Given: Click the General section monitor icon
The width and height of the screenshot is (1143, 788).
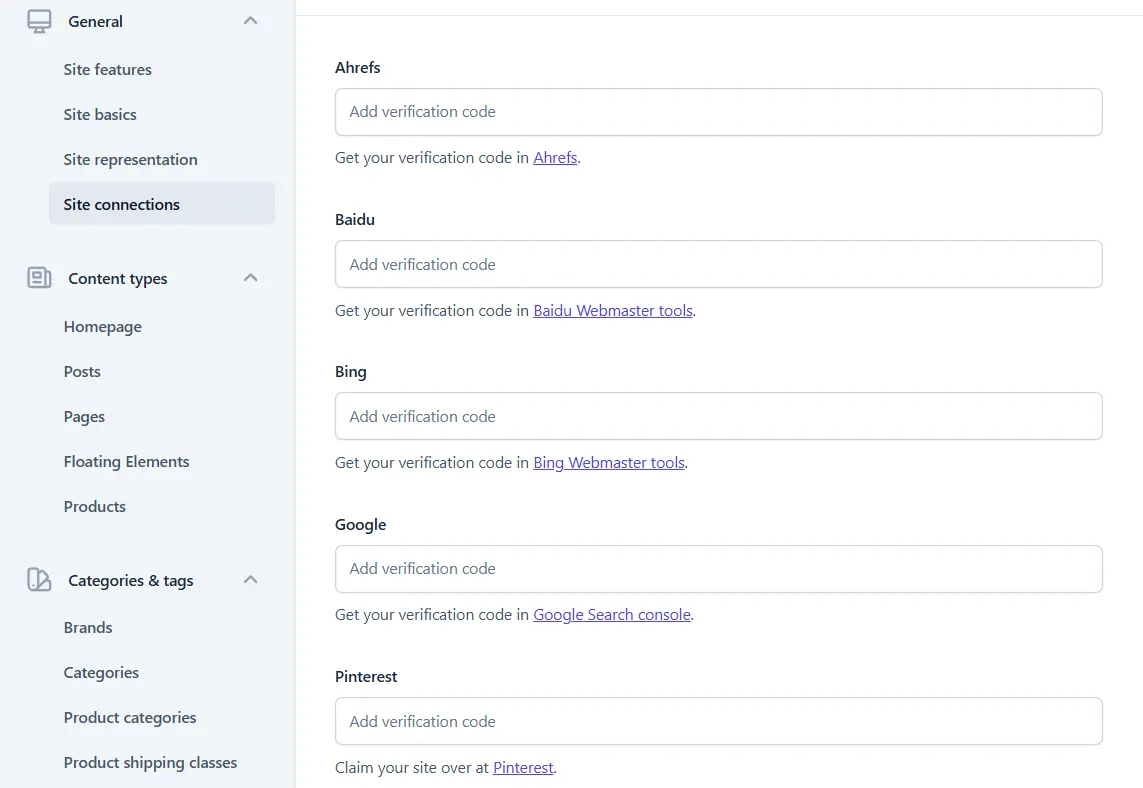Looking at the screenshot, I should [38, 20].
